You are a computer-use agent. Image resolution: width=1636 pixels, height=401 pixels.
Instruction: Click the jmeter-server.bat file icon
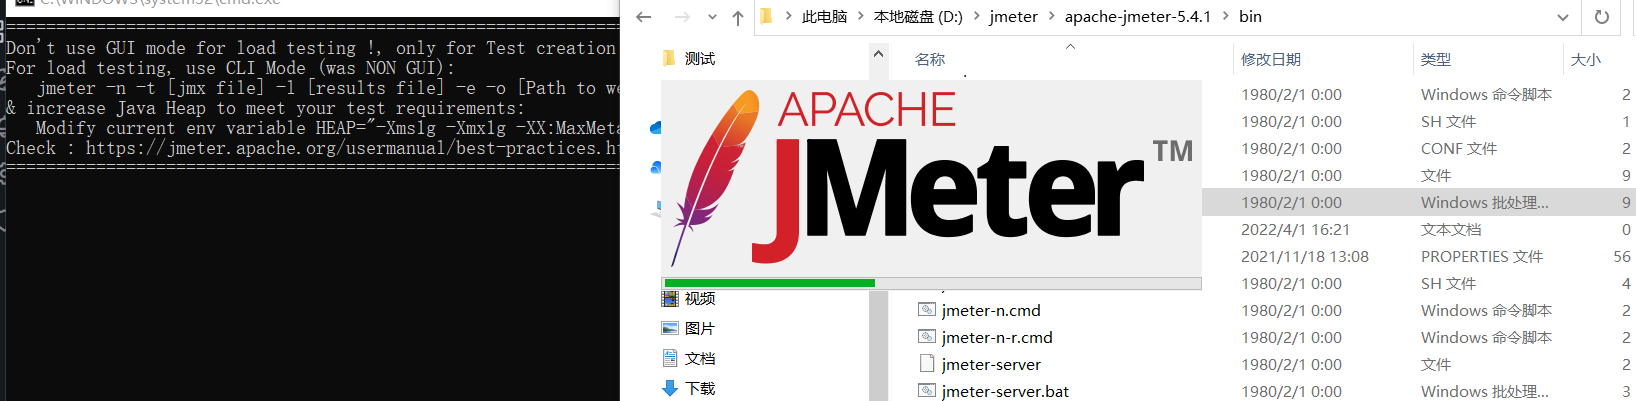tap(927, 391)
